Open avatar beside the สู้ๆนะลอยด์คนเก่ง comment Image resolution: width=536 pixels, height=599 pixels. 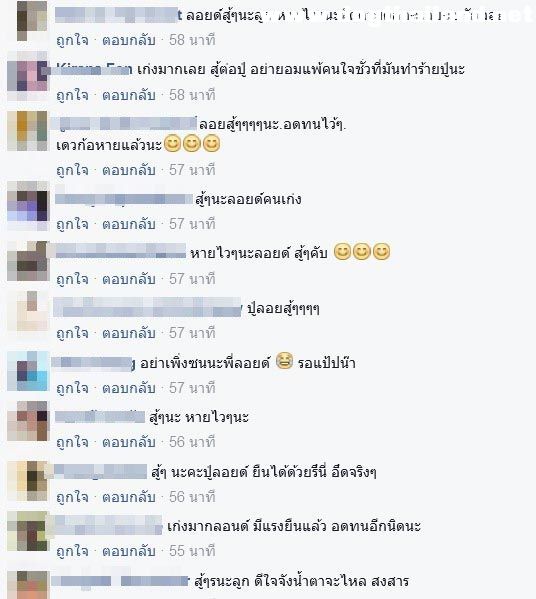[x=28, y=206]
